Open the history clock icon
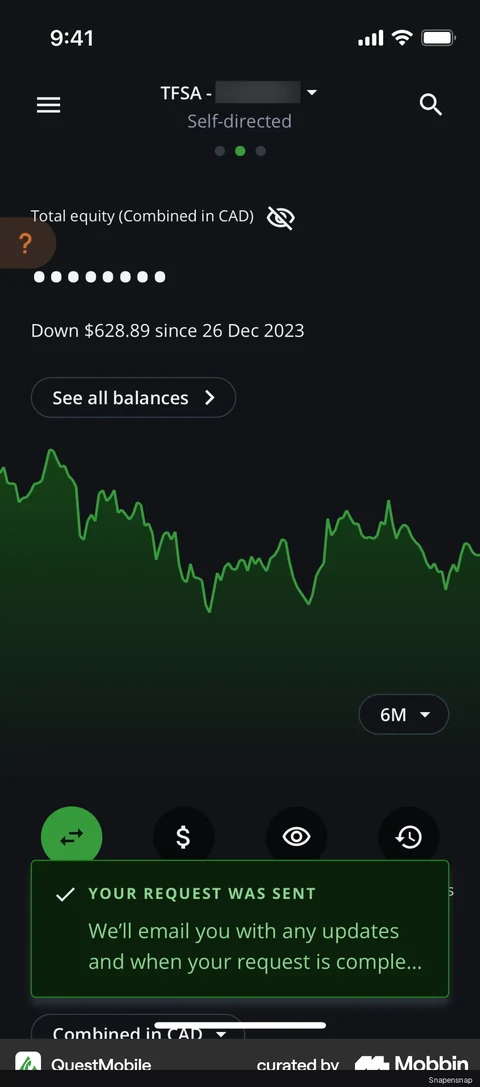The image size is (480, 1087). tap(409, 837)
